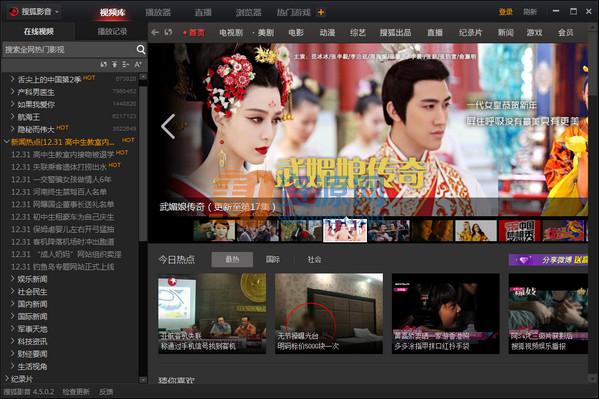599x399 pixels.
Task: Expand 科技资讯 category
Action: (13, 341)
